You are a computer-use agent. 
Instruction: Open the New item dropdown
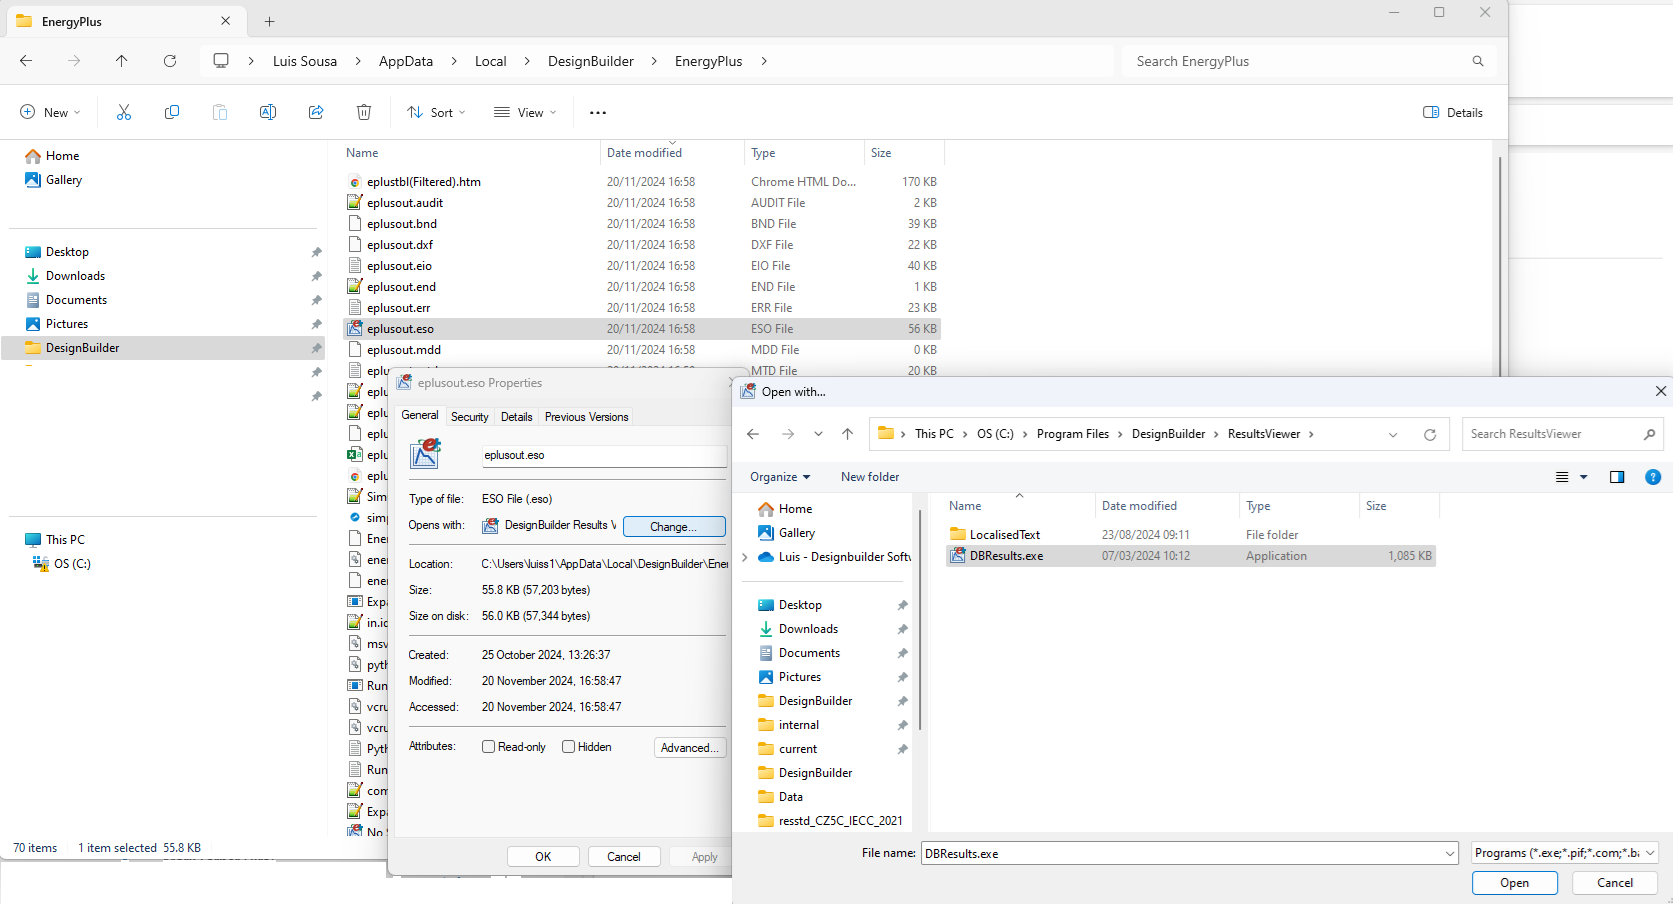(50, 113)
